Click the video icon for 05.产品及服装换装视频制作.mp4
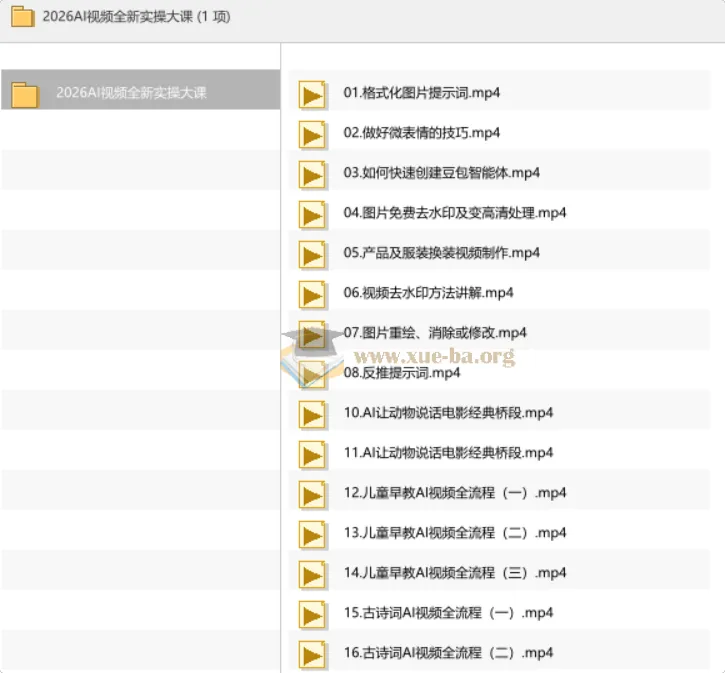 [x=312, y=255]
